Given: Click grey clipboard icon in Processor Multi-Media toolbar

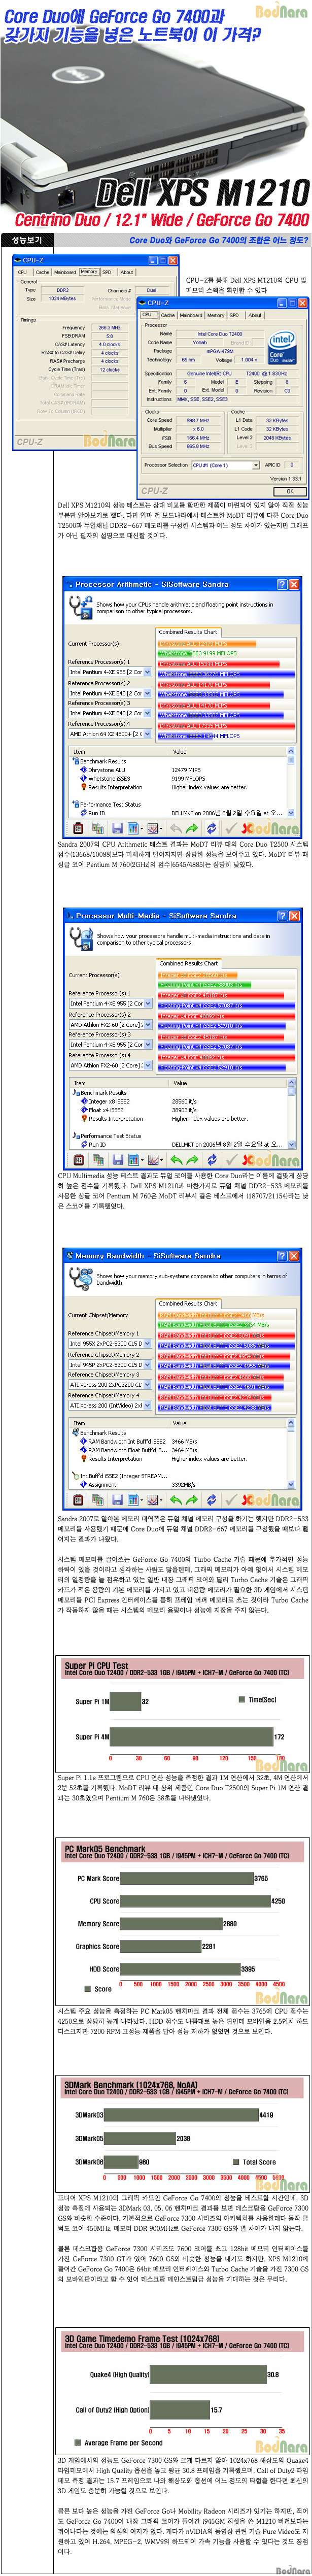Looking at the screenshot, I should click(96, 1160).
